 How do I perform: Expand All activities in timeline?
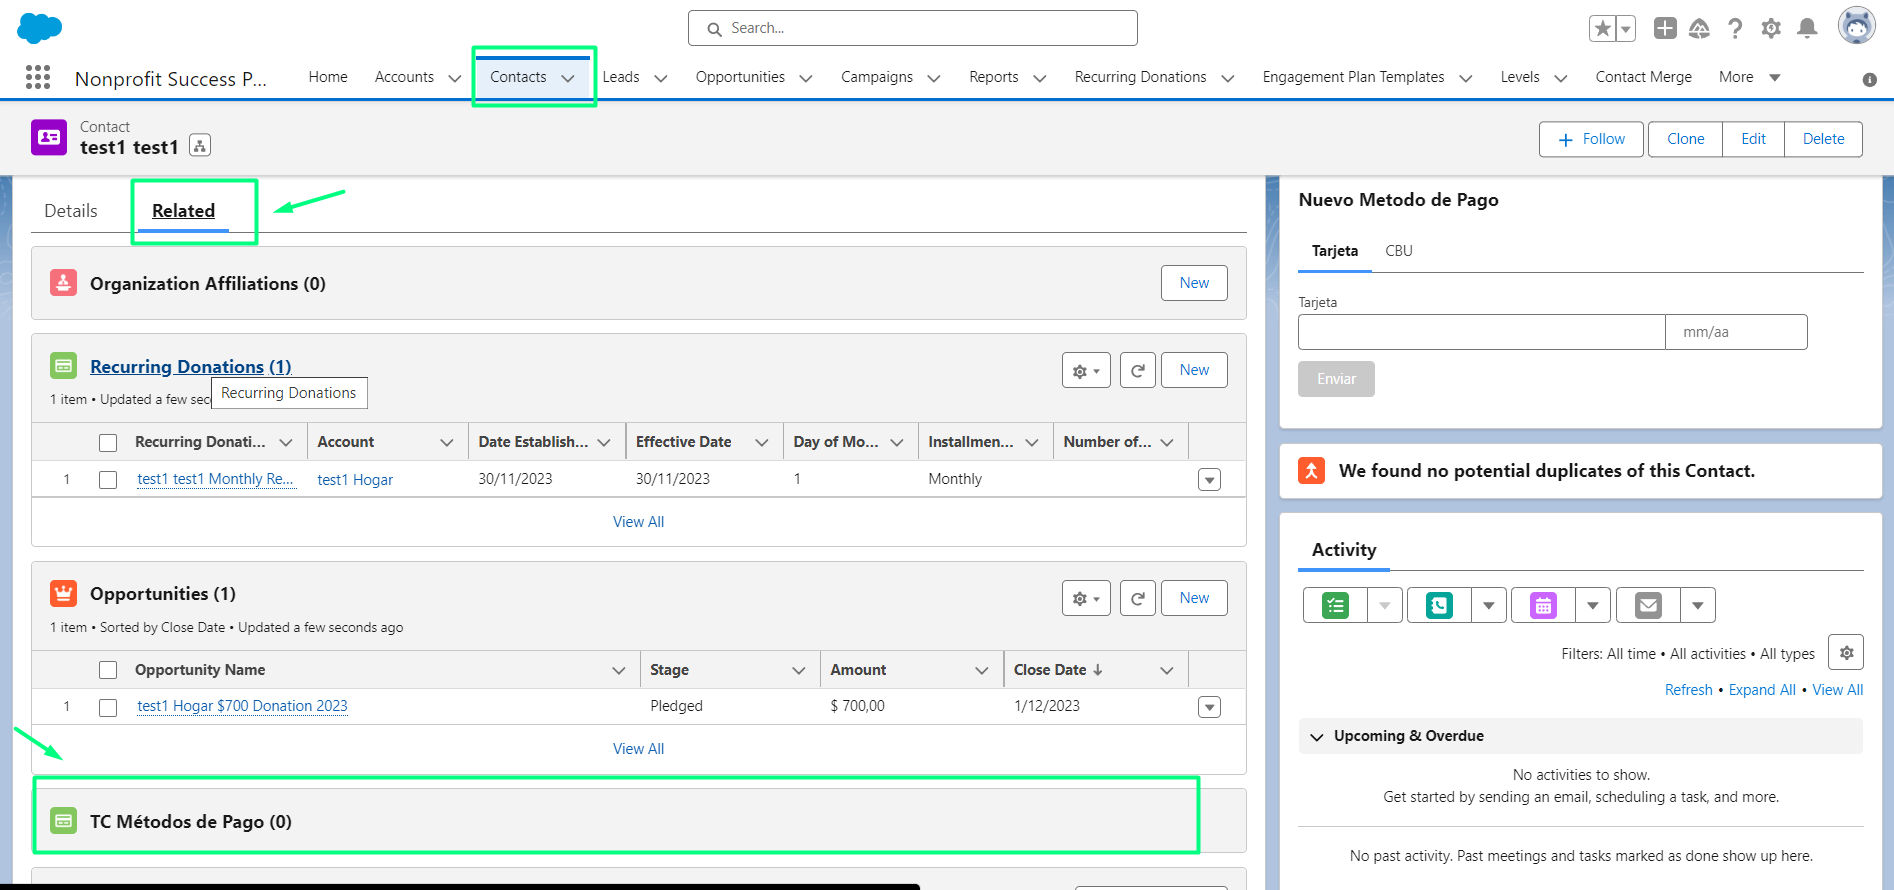click(1762, 690)
